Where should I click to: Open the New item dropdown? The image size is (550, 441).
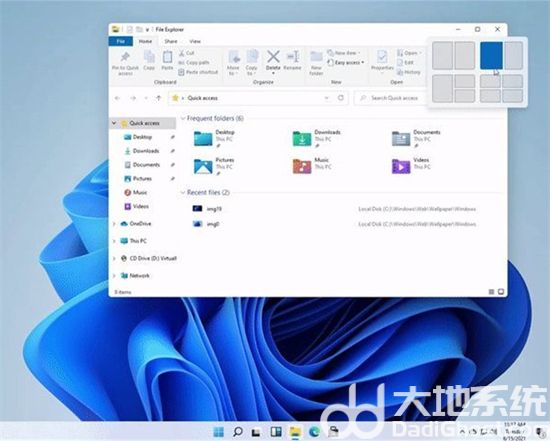click(344, 53)
